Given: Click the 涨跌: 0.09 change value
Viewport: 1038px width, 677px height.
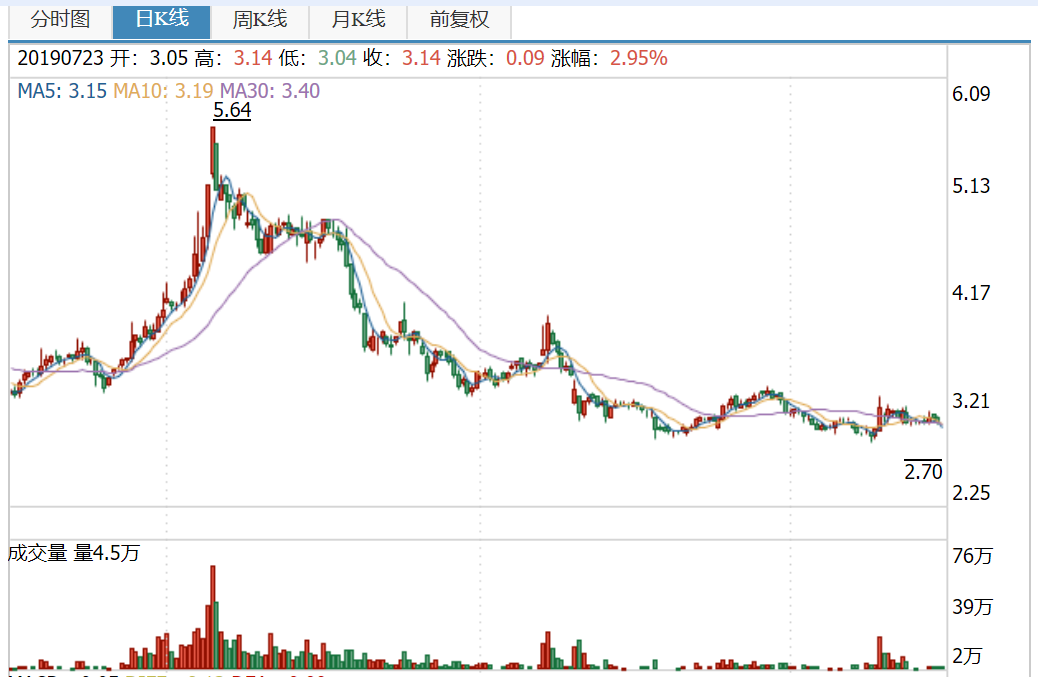Looking at the screenshot, I should pyautogui.click(x=496, y=58).
